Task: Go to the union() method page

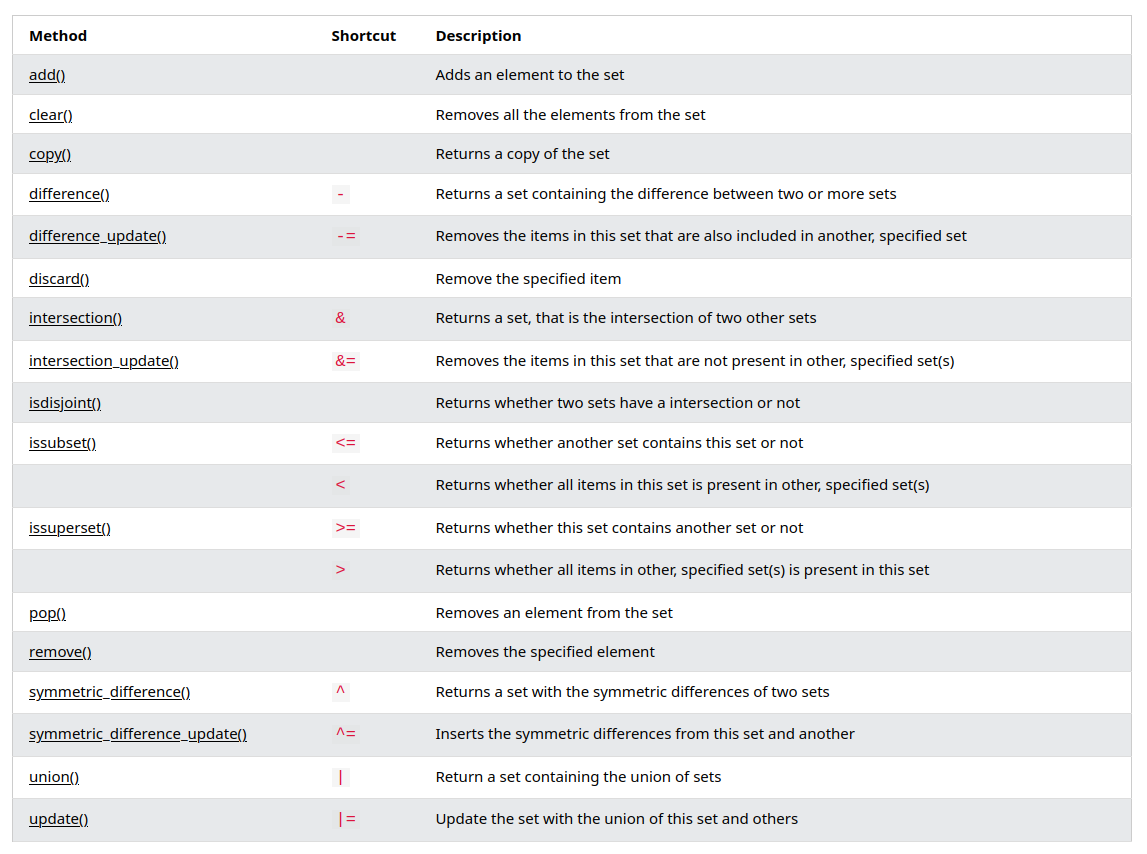Action: tap(54, 777)
